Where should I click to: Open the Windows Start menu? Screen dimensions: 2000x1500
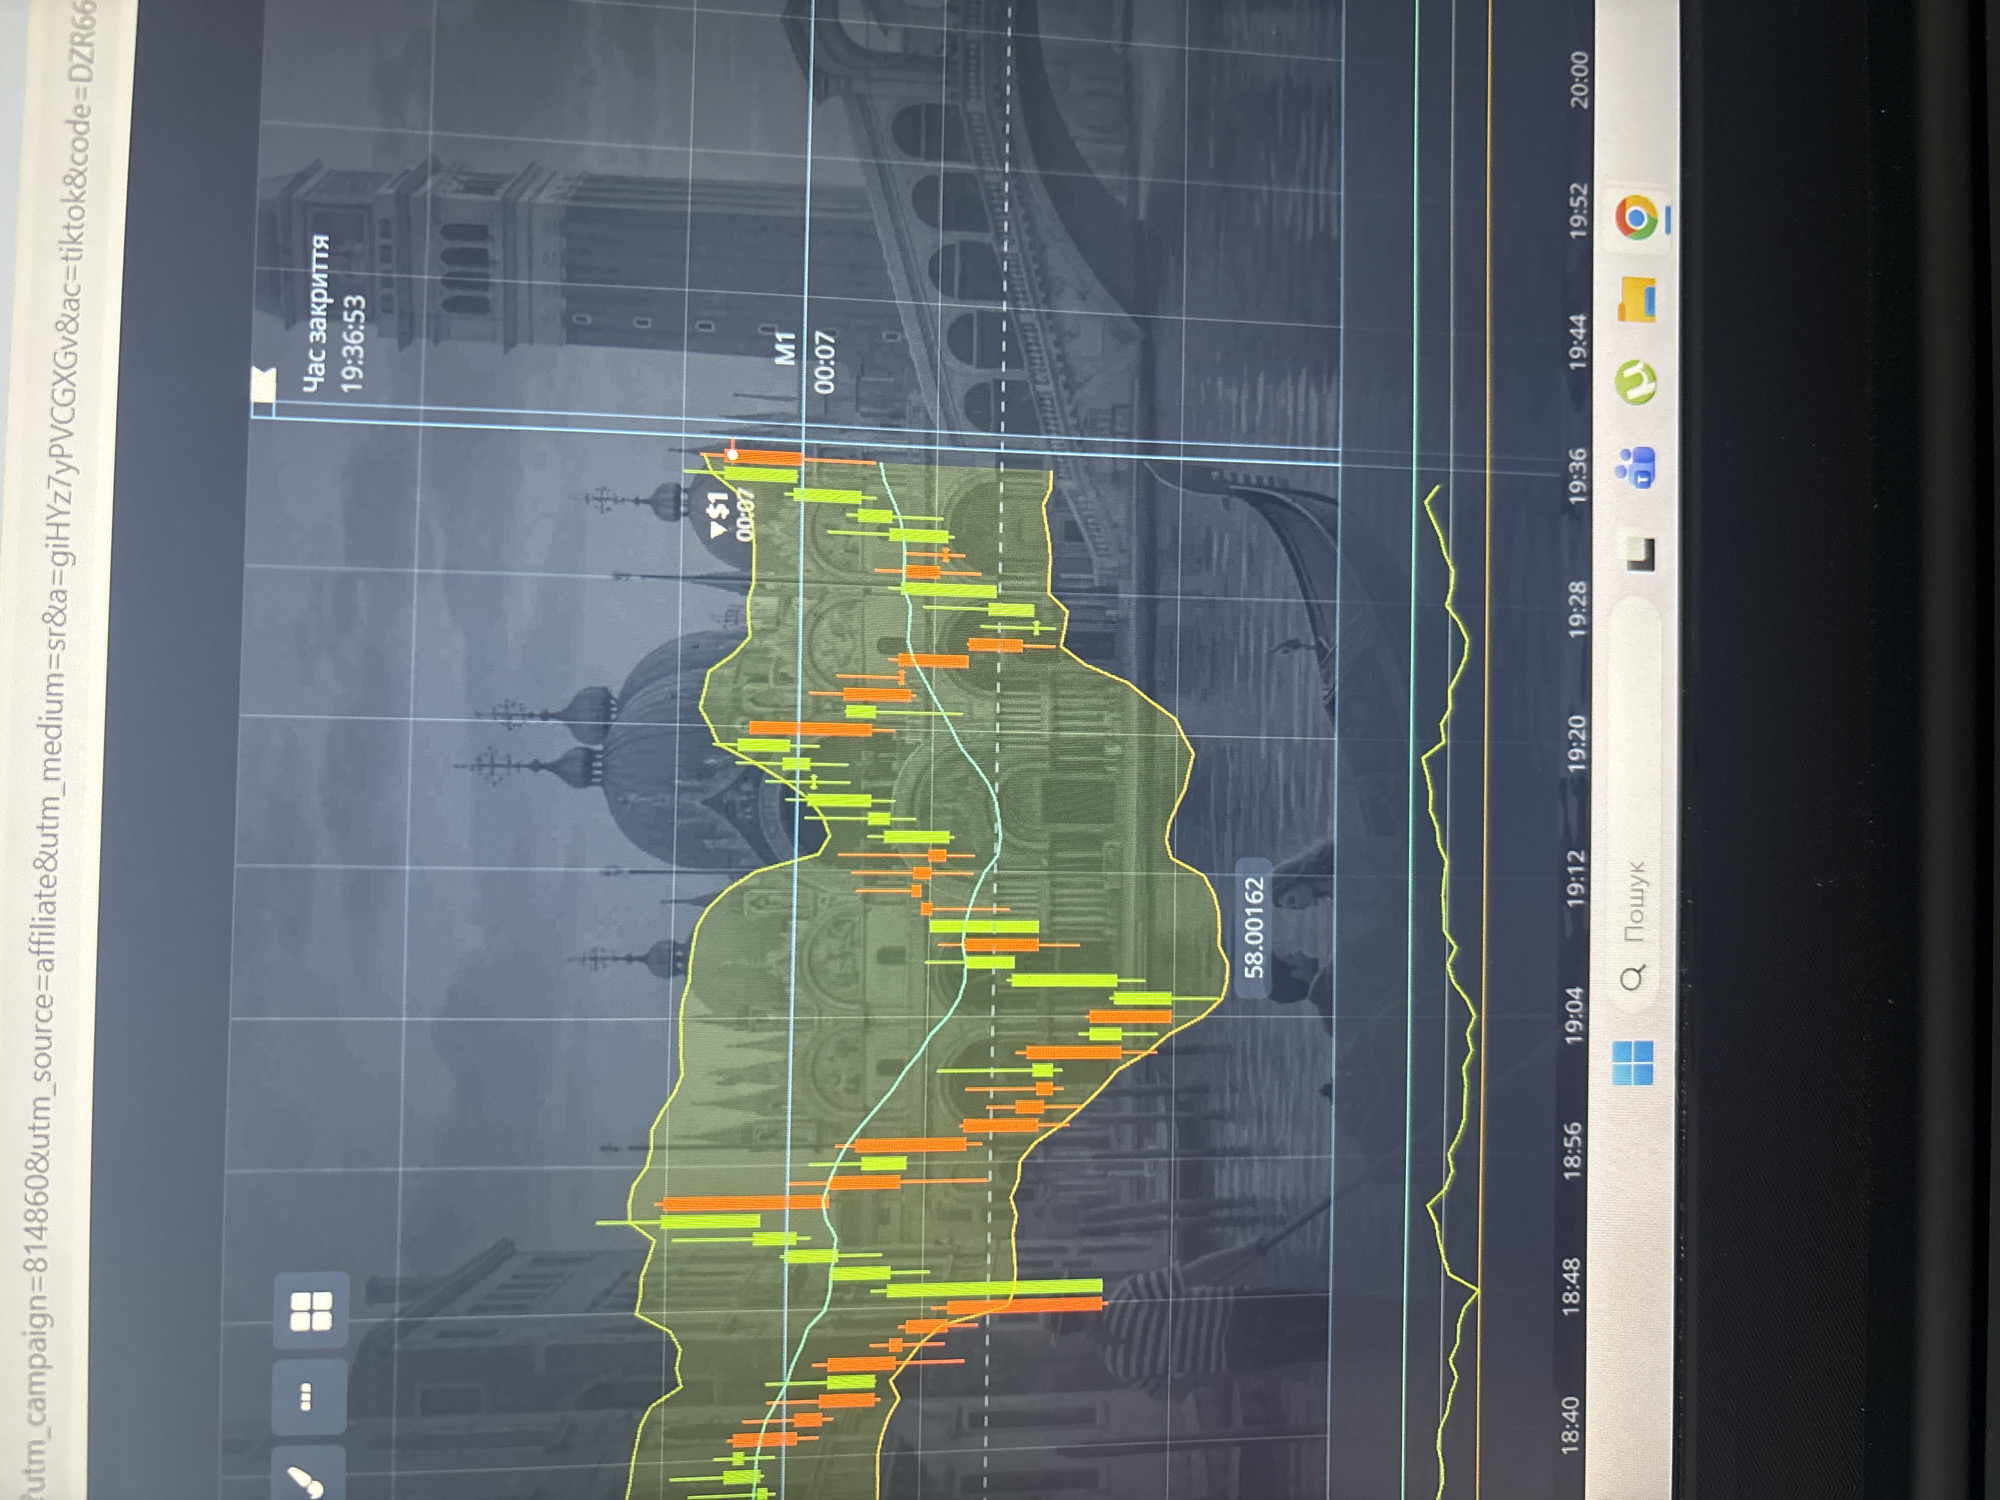(1634, 1062)
